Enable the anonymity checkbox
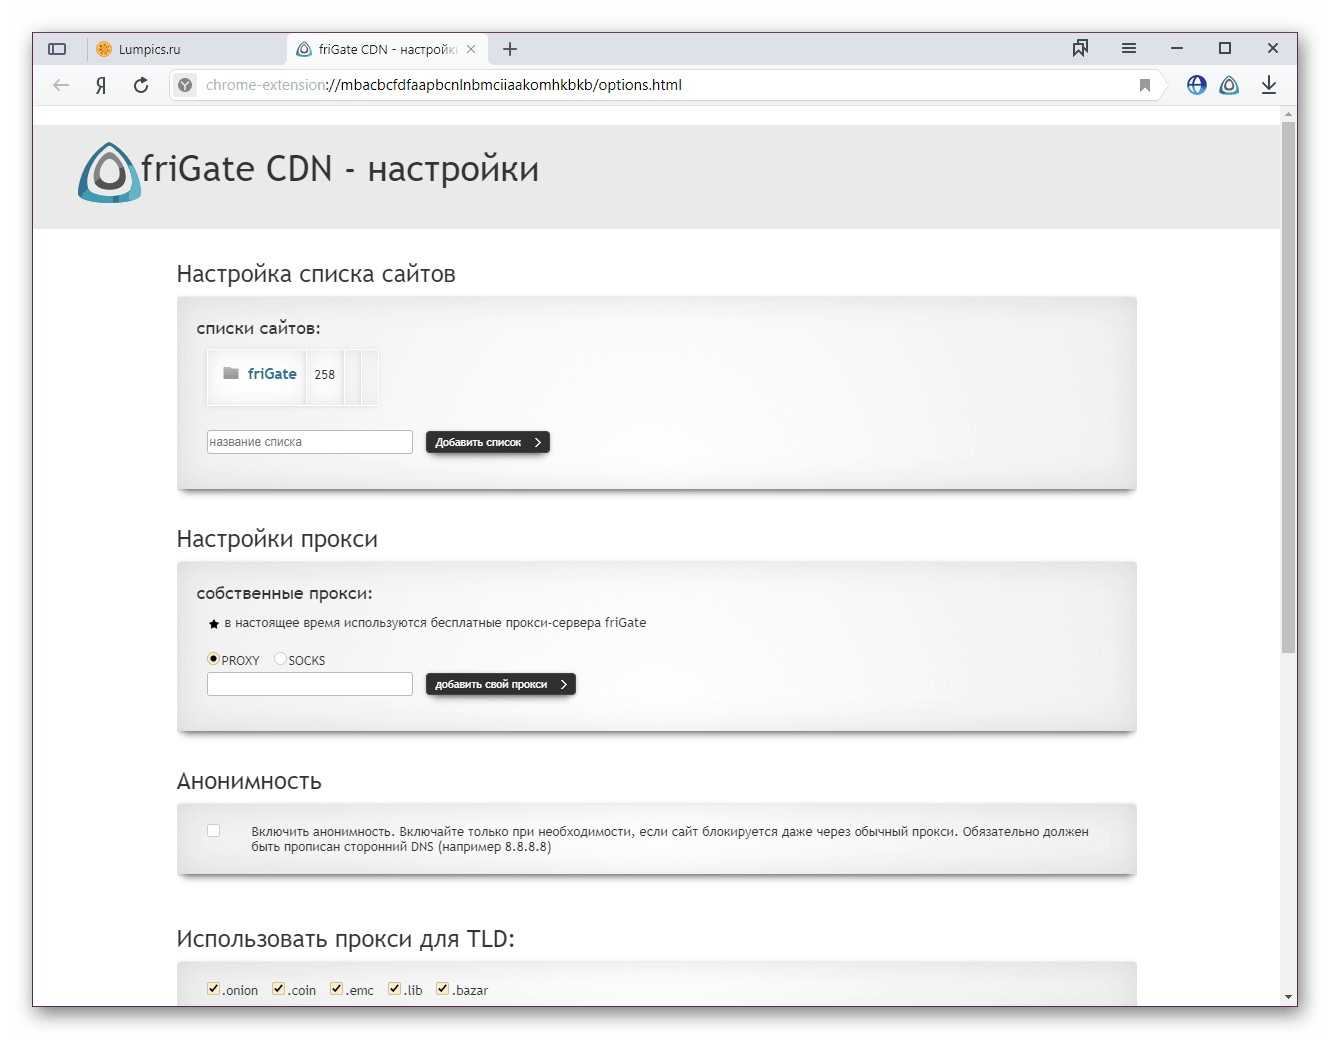The height and width of the screenshot is (1039, 1330). [x=213, y=831]
